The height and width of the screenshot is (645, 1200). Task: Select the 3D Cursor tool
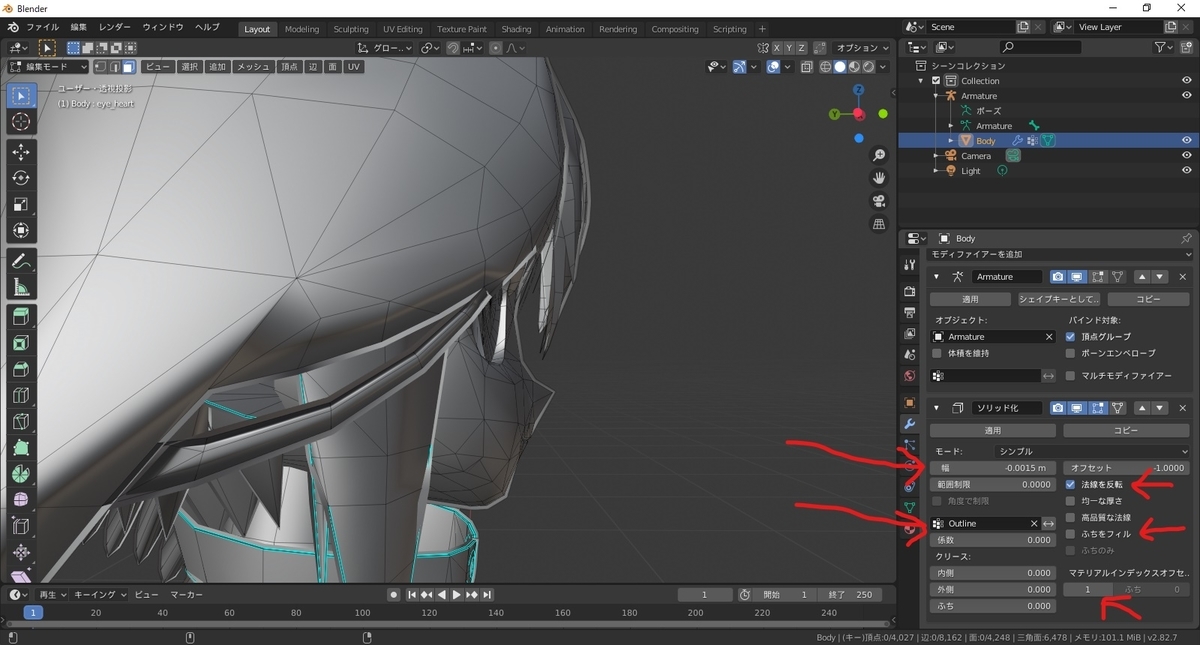[x=21, y=122]
